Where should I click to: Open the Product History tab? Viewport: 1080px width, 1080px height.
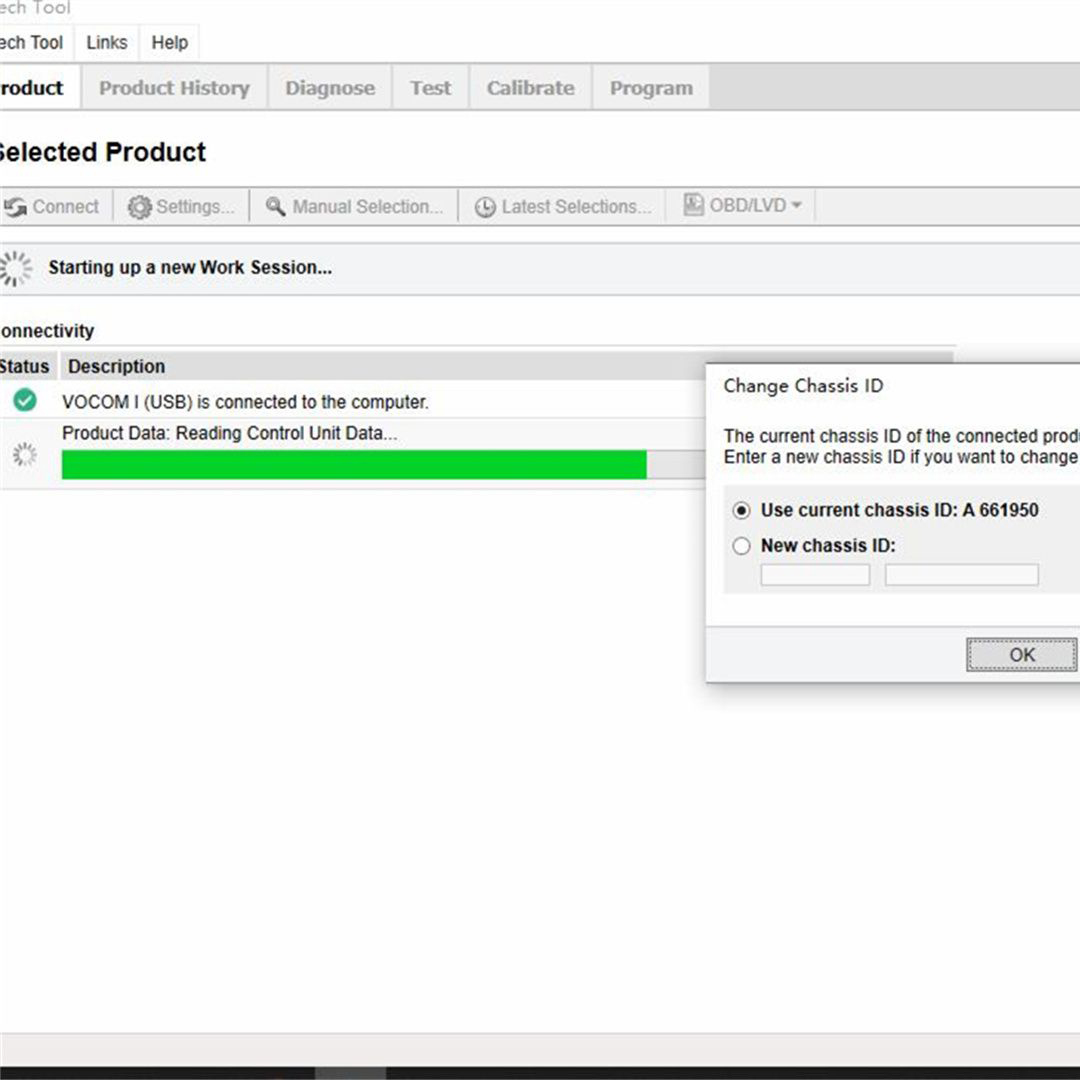tap(174, 87)
